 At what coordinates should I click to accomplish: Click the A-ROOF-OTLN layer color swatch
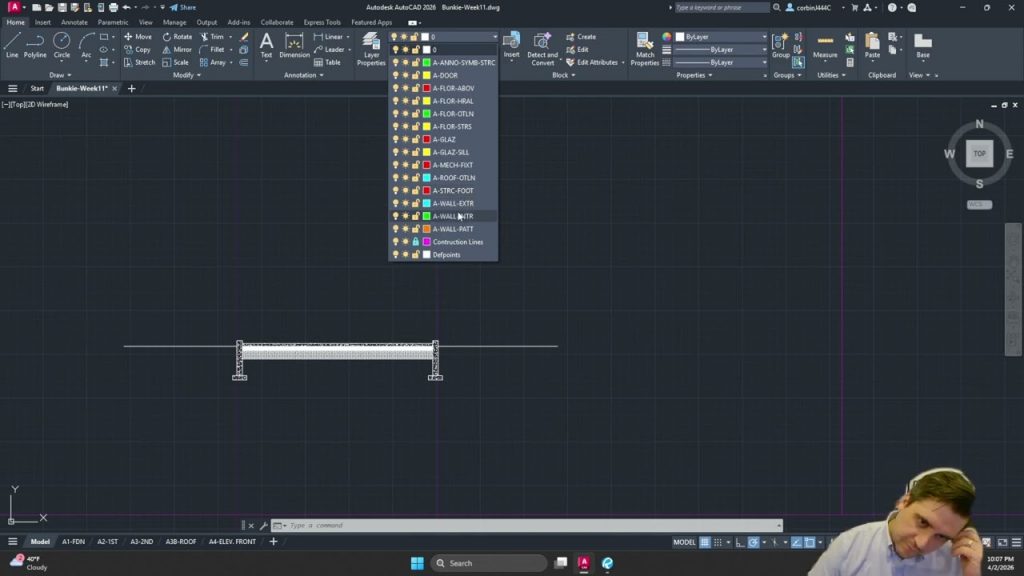427,178
